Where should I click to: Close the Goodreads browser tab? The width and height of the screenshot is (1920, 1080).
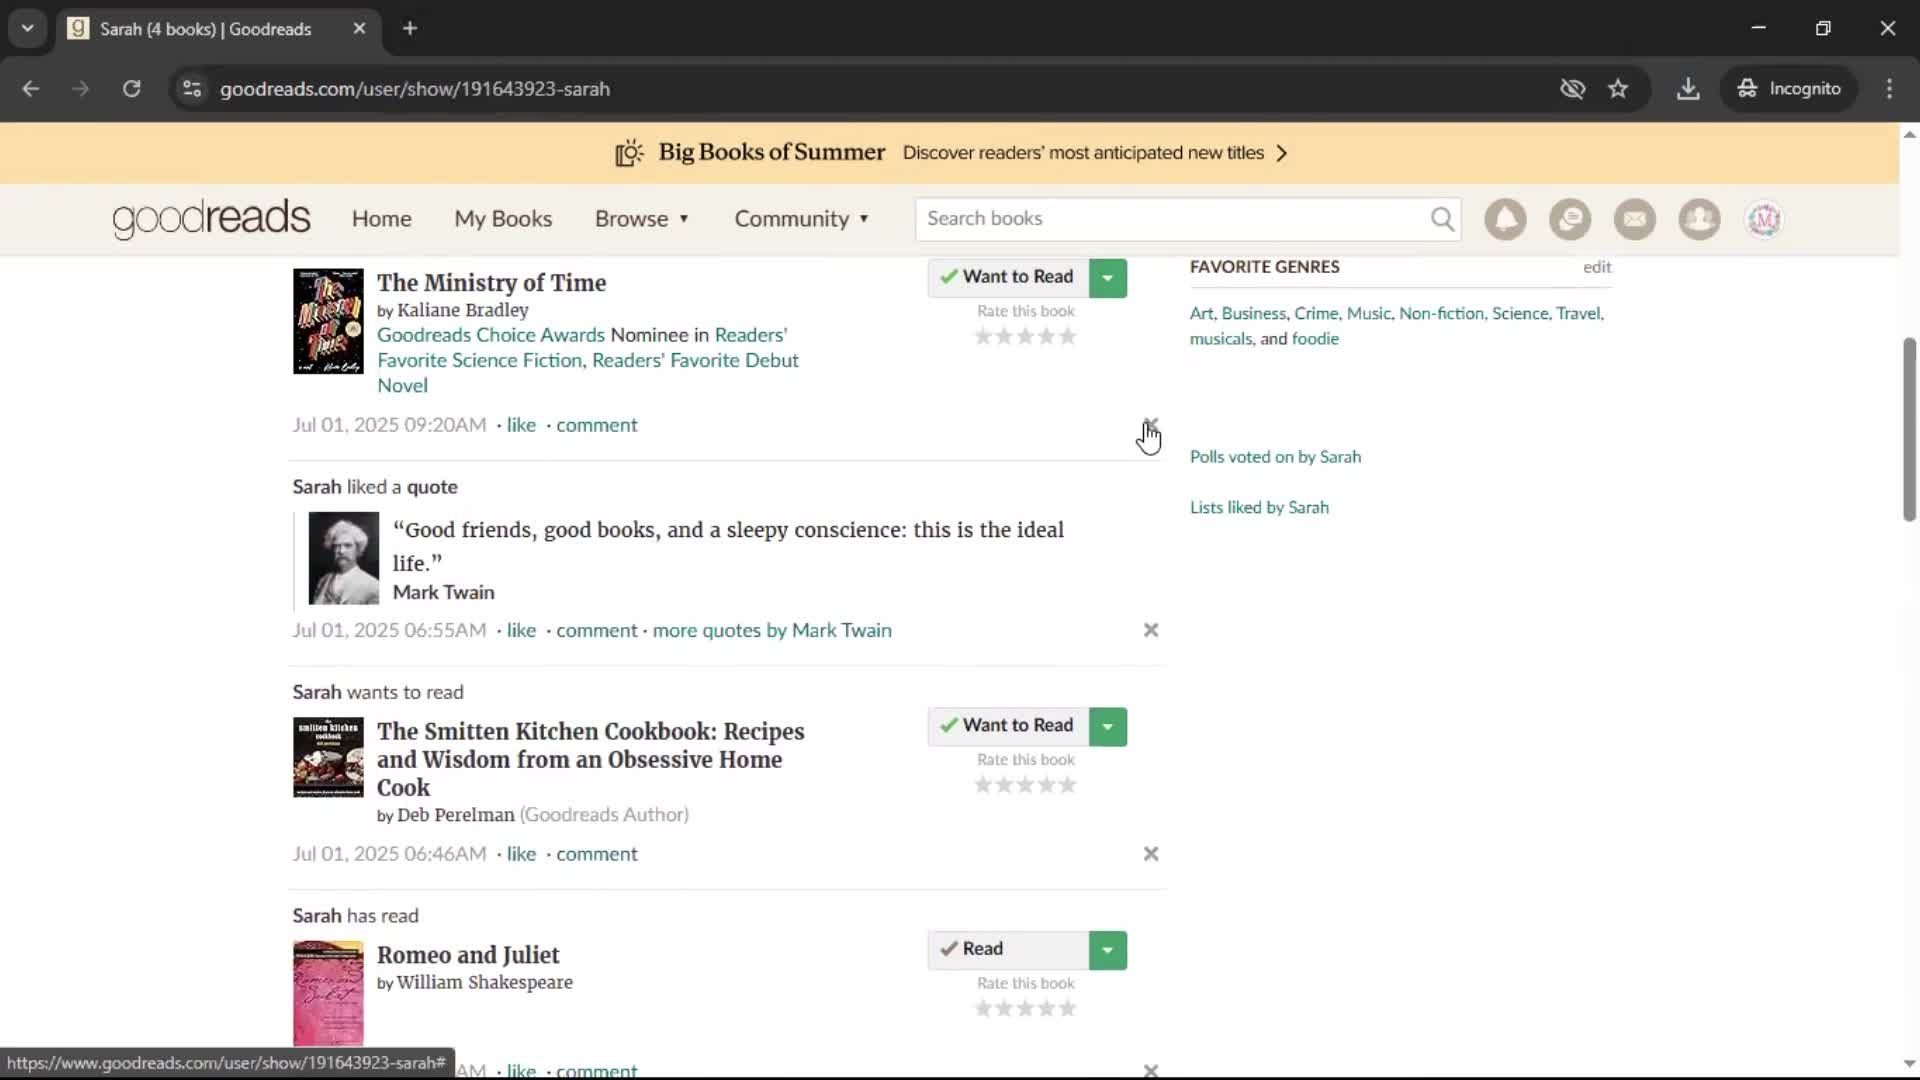pos(359,29)
